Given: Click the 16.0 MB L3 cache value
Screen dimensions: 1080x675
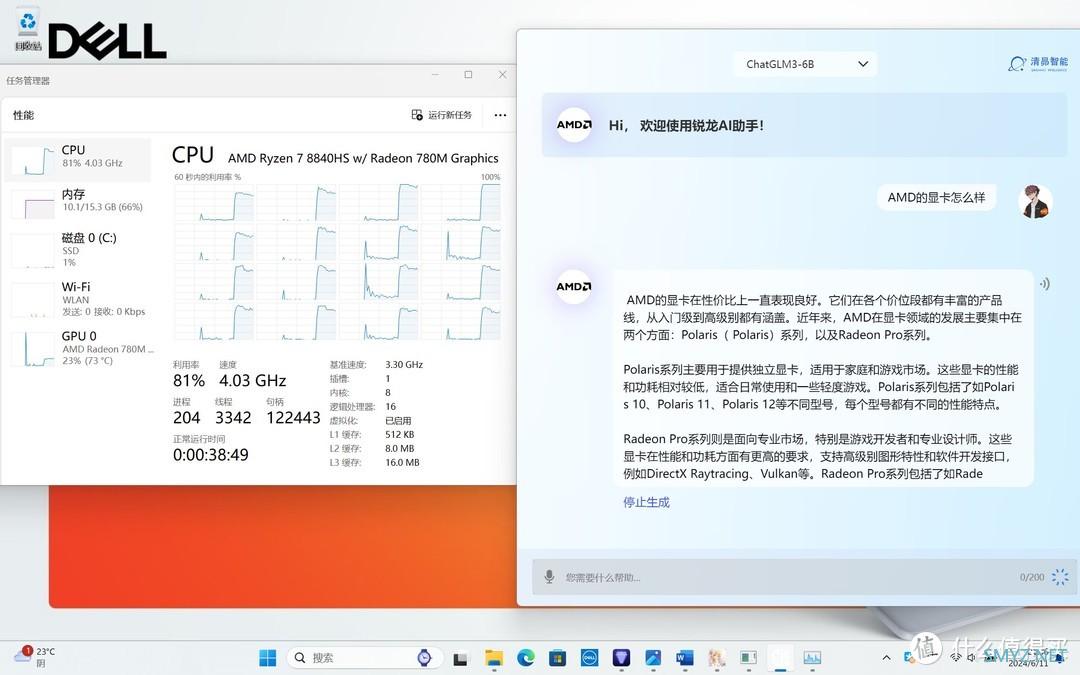Looking at the screenshot, I should [402, 462].
